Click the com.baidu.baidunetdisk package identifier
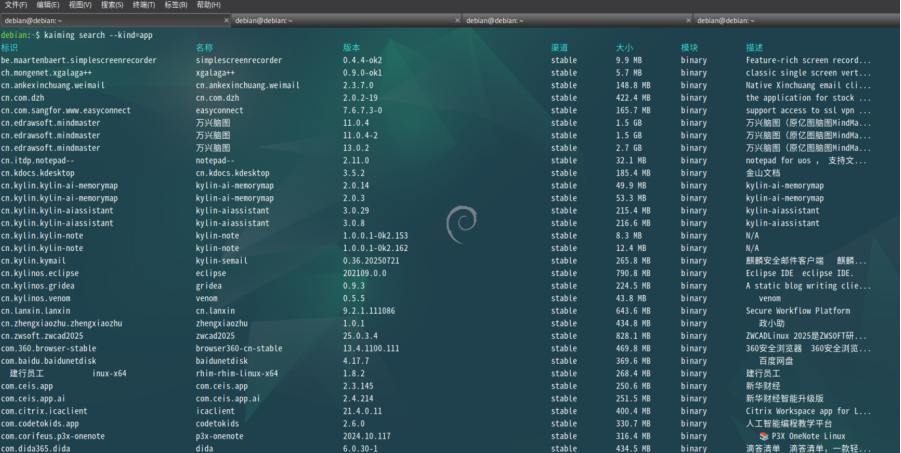The width and height of the screenshot is (901, 453). point(49,360)
